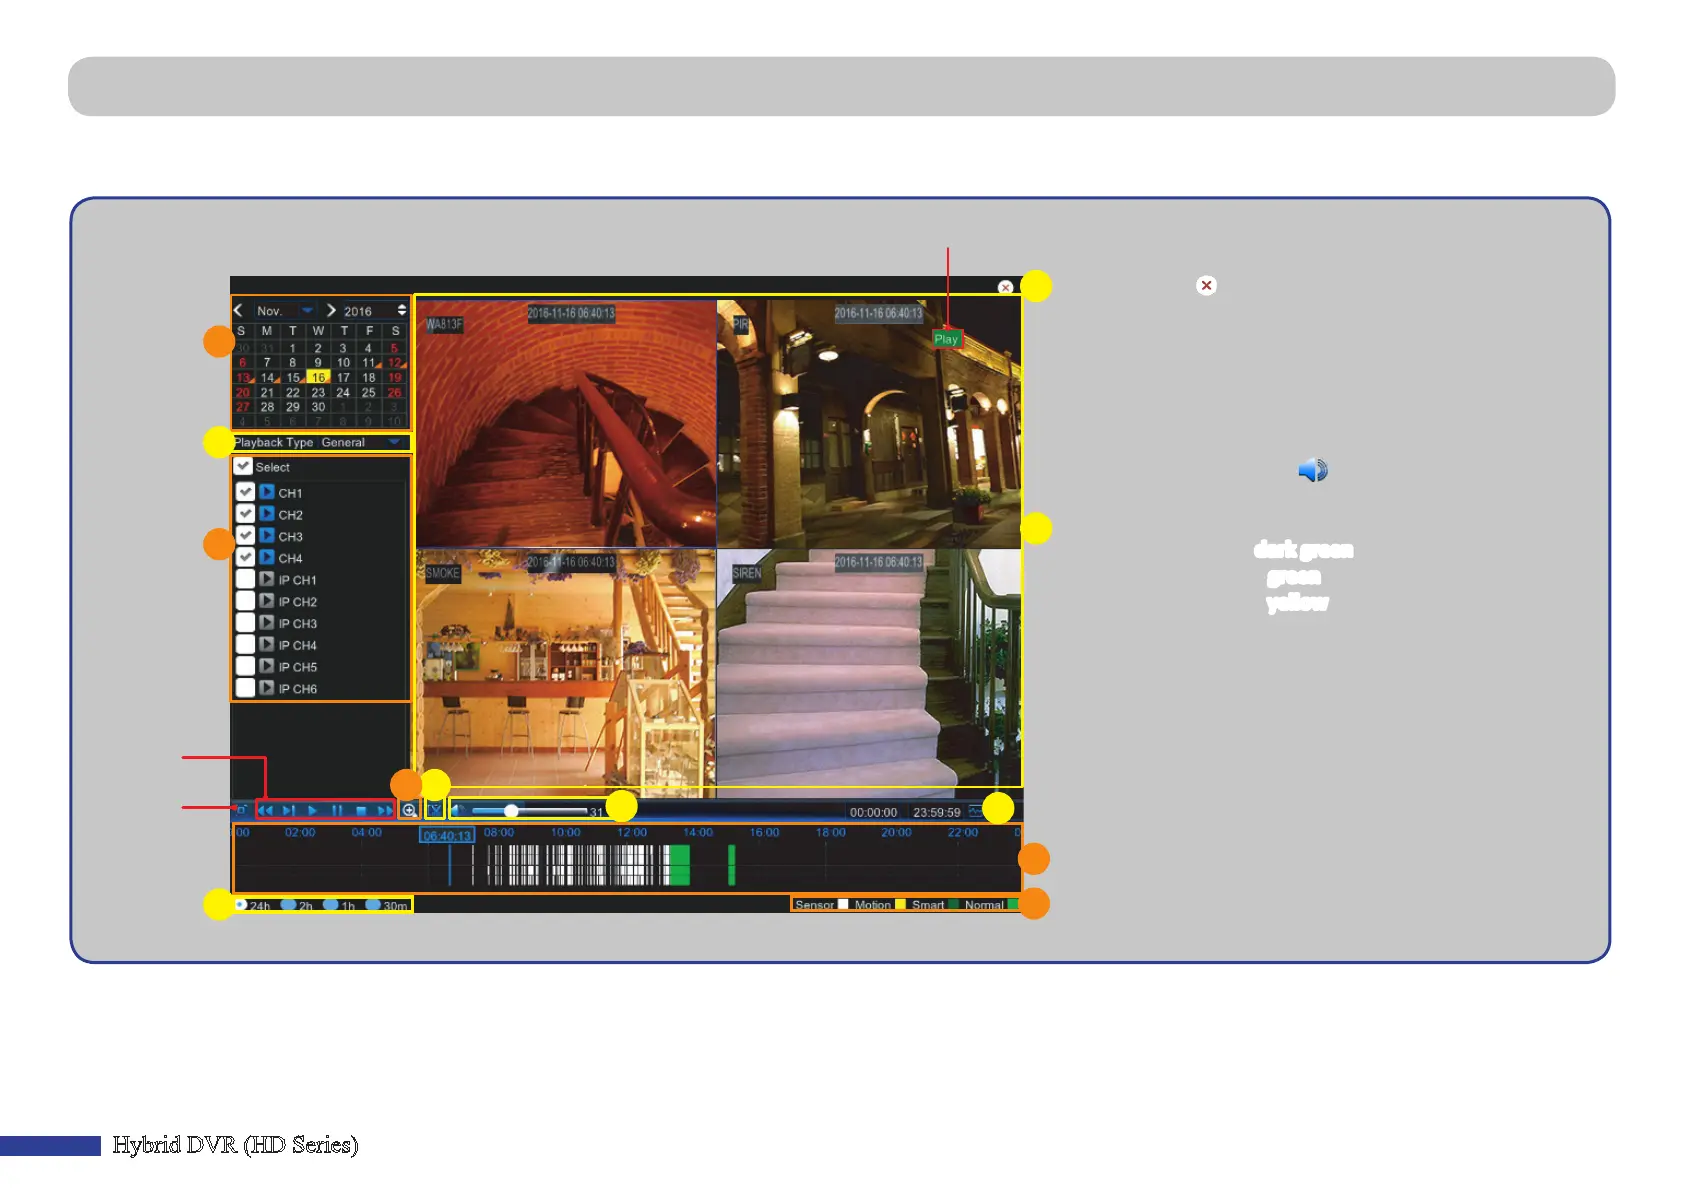
Task: Click the fast forward button
Action: click(x=384, y=810)
